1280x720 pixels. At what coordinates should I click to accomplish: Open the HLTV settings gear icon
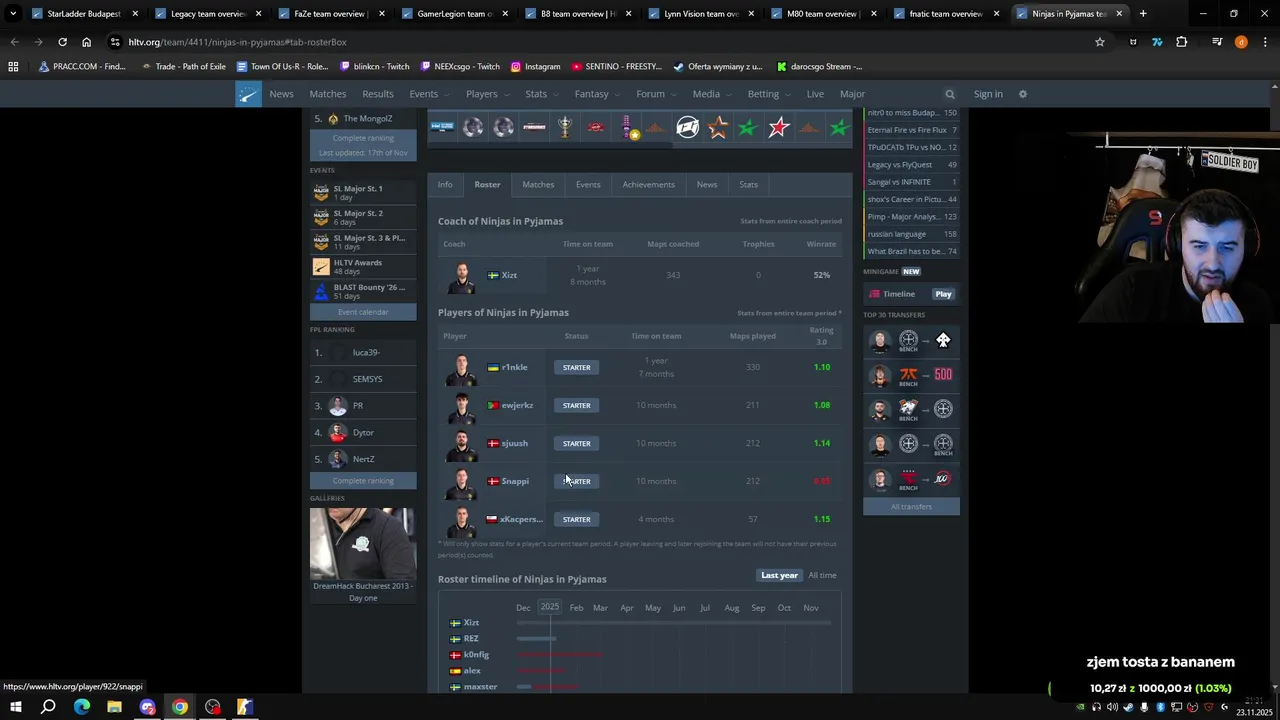(1022, 94)
